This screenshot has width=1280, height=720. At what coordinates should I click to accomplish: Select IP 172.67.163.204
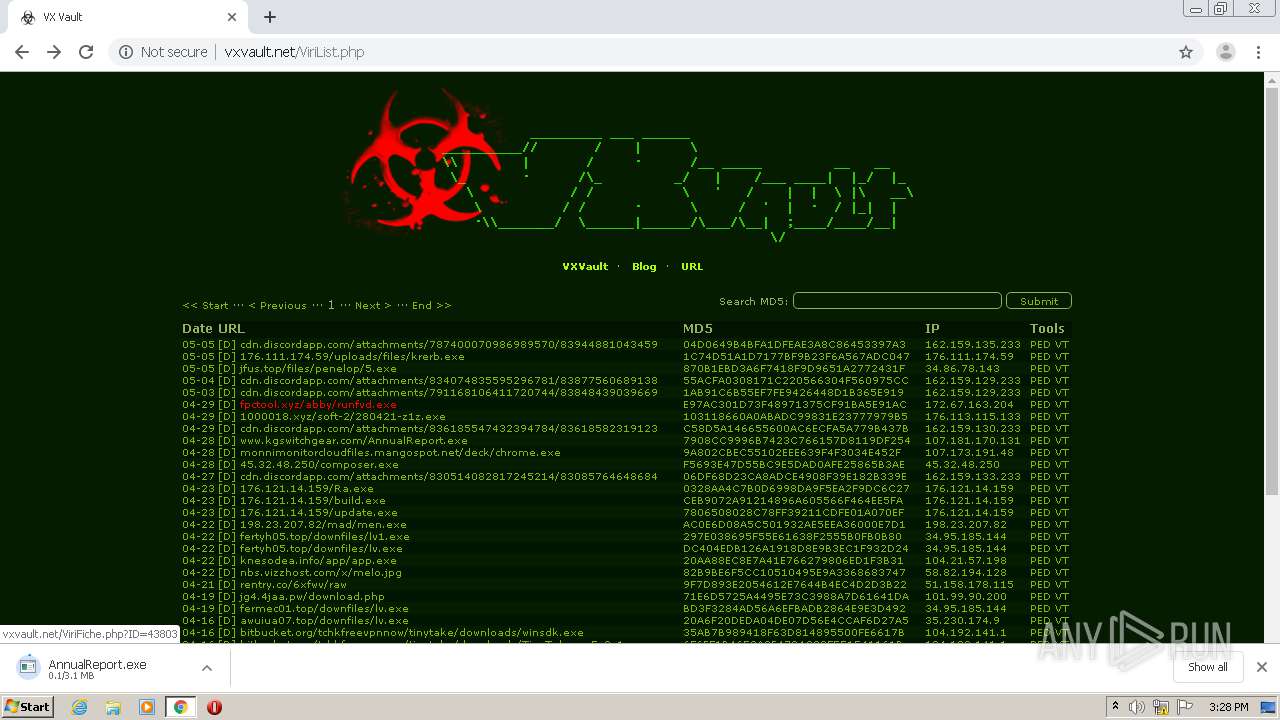(x=969, y=404)
